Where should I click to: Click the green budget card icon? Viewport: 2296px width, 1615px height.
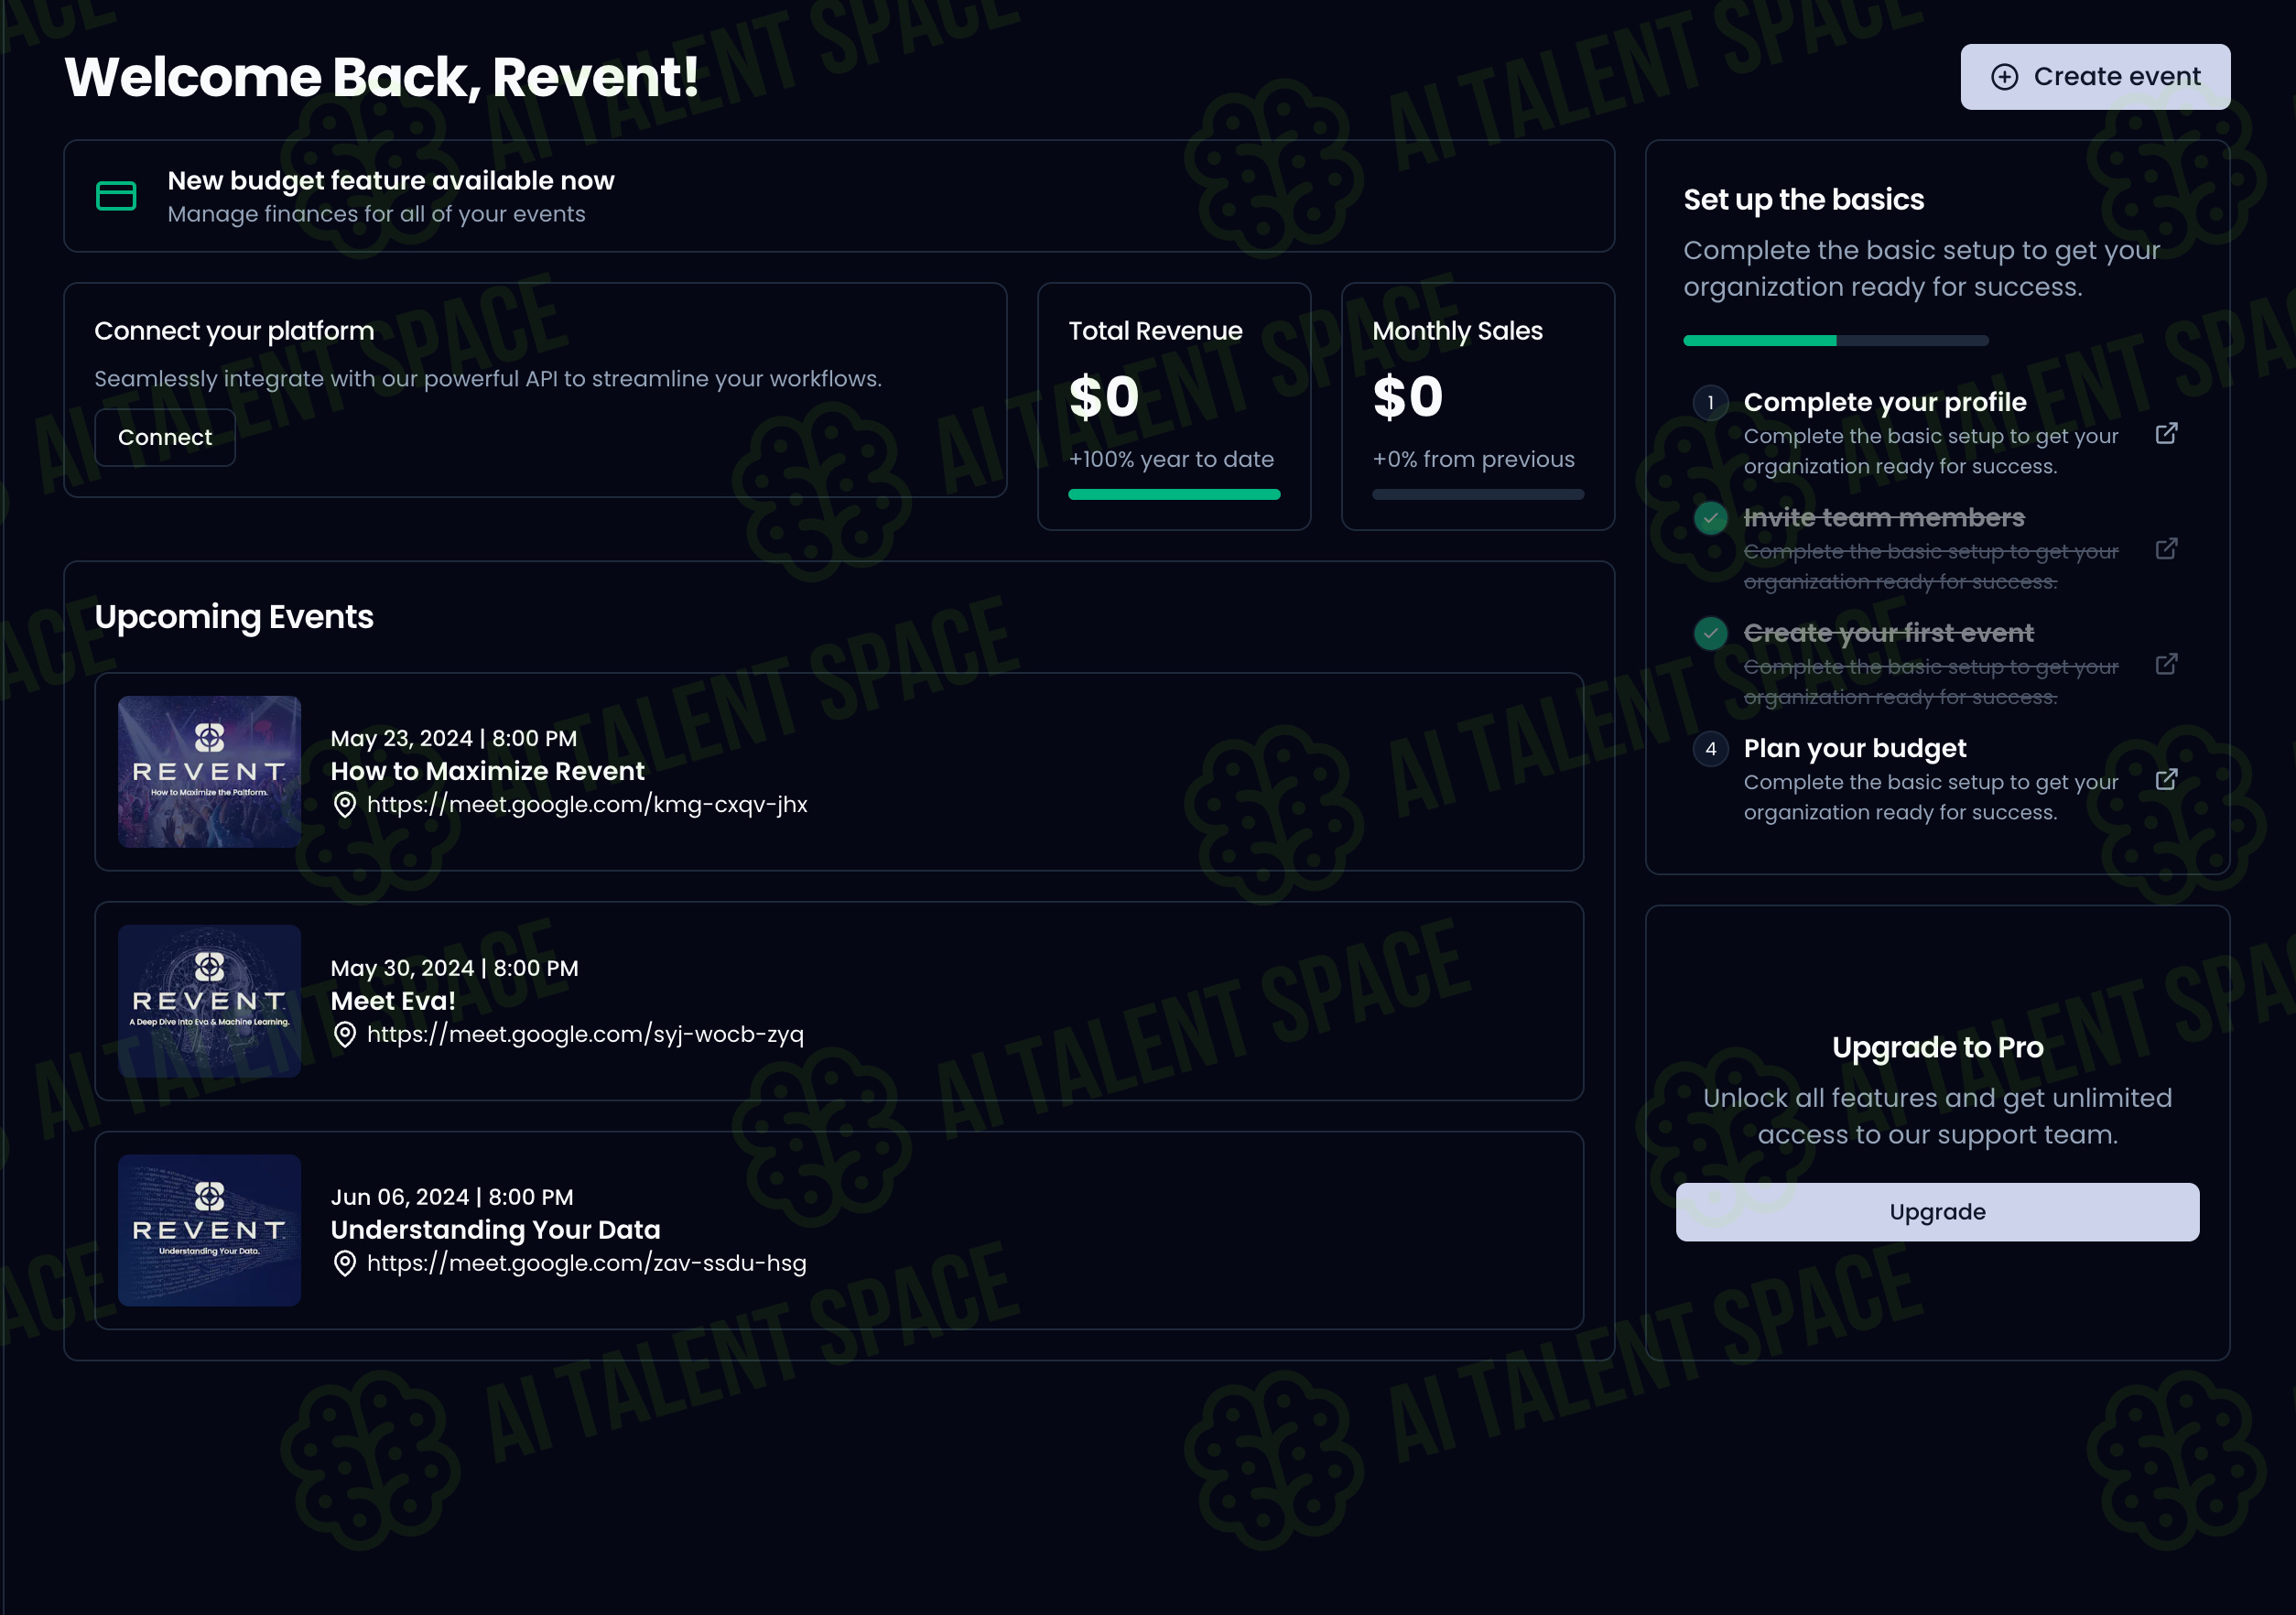coord(116,196)
